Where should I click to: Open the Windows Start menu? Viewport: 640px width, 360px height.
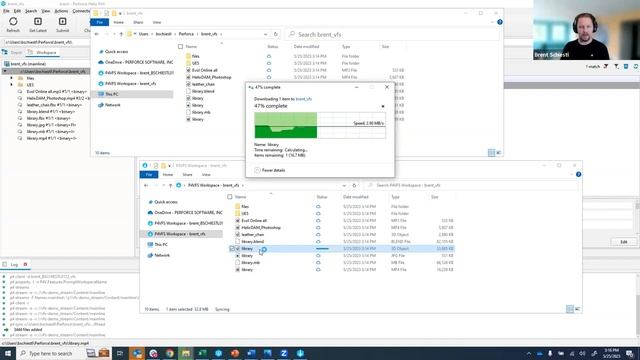[x=7, y=353]
